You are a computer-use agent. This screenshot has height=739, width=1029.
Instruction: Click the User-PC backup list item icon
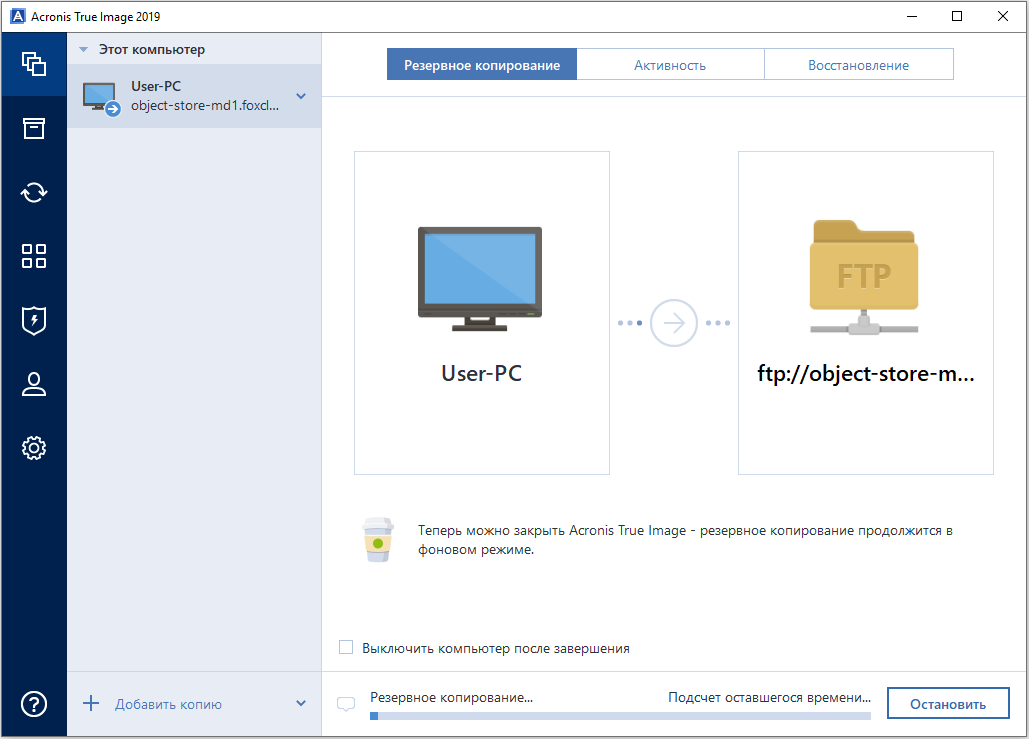pos(101,98)
